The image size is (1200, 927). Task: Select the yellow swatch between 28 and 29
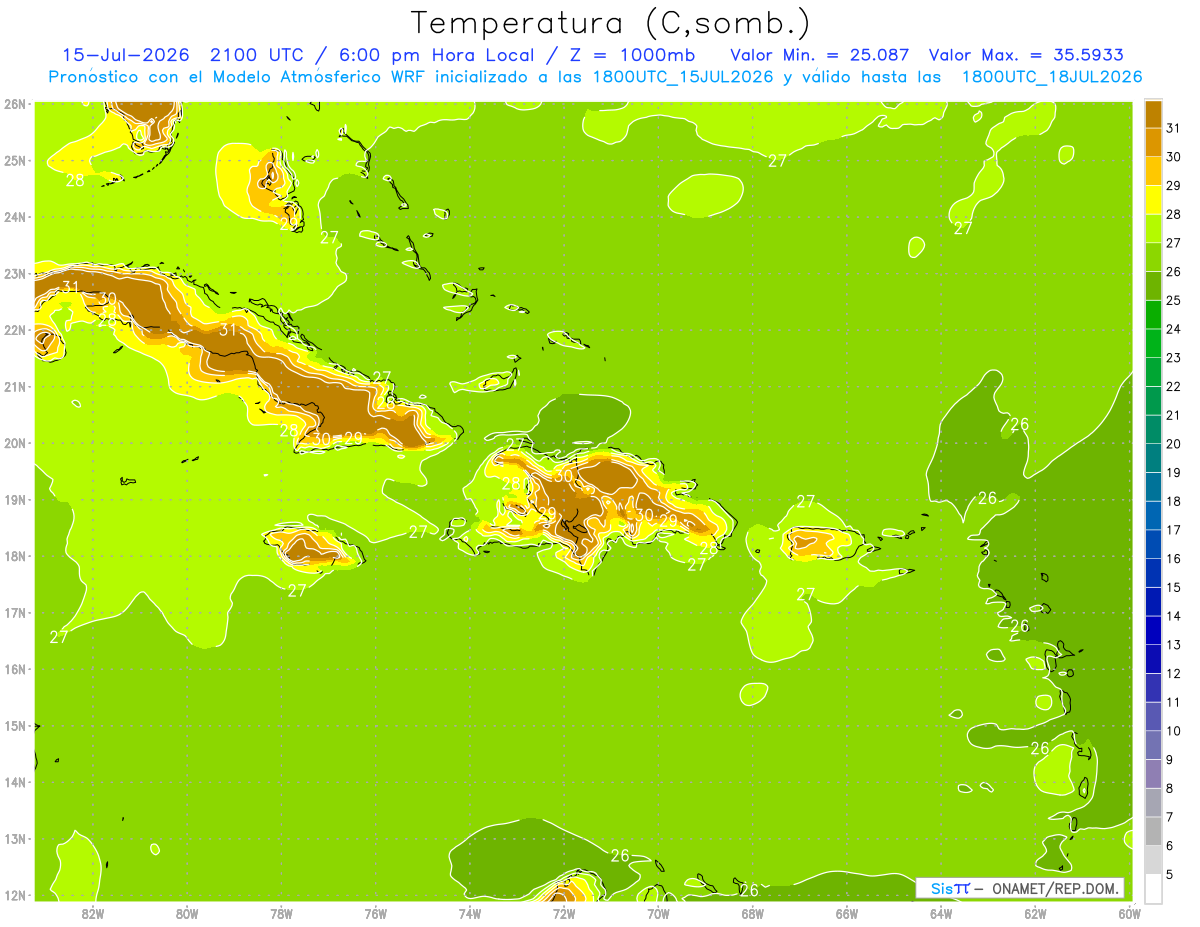[1153, 200]
